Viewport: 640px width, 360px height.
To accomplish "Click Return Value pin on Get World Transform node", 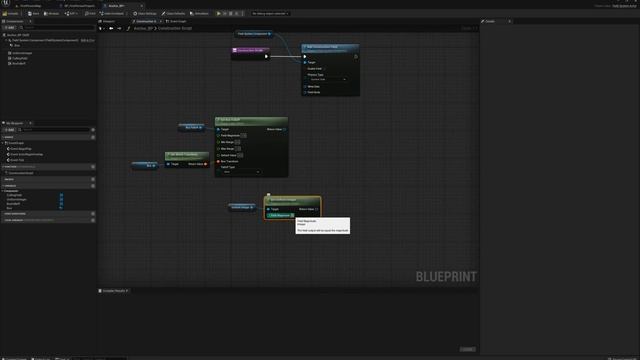I will (205, 164).
